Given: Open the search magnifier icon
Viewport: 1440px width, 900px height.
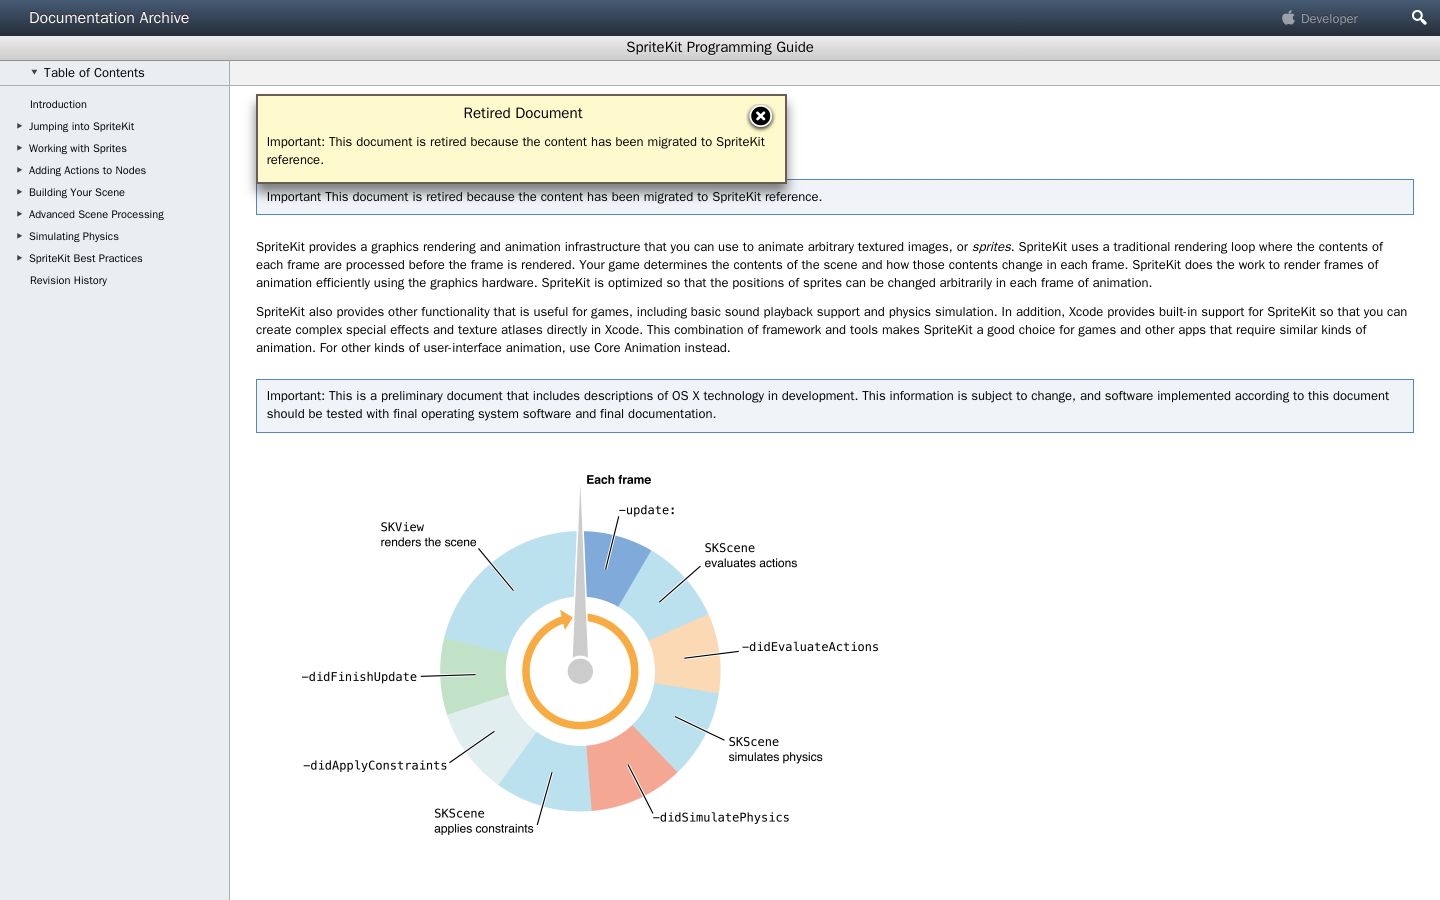Looking at the screenshot, I should point(1418,17).
